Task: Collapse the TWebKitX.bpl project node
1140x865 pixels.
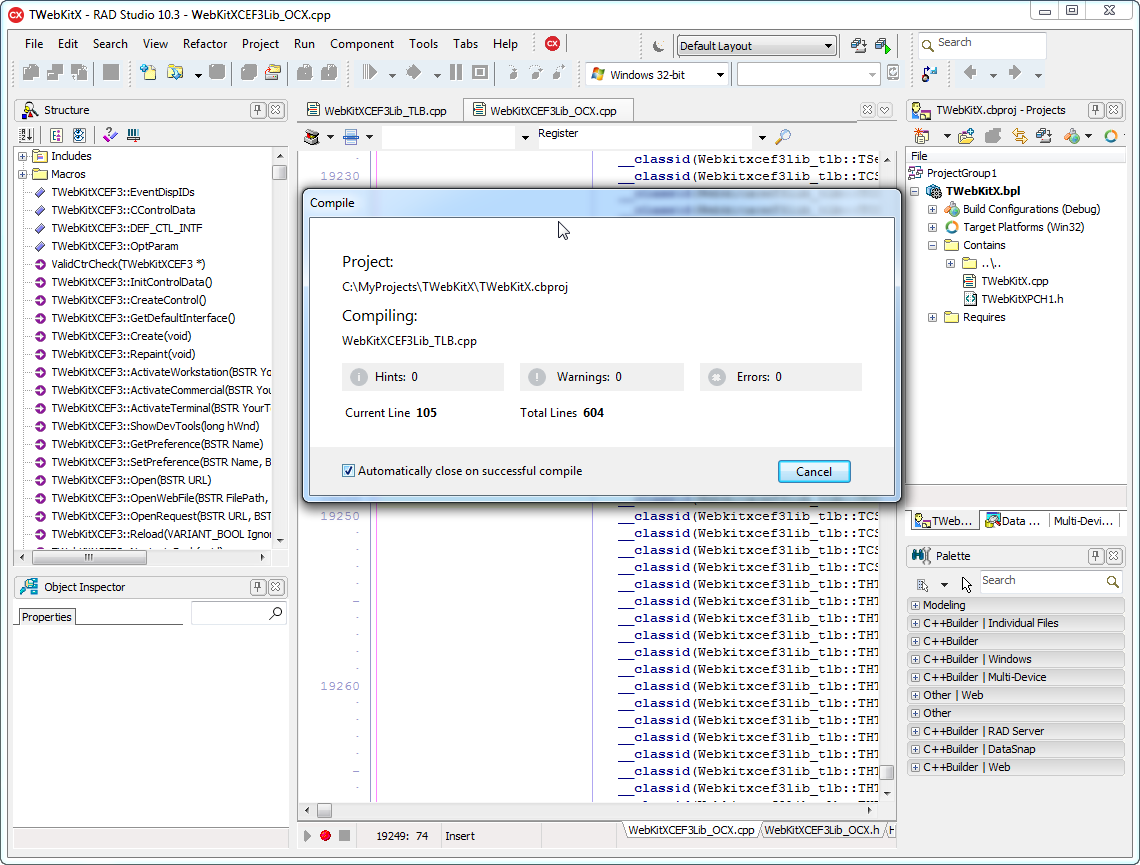Action: click(915, 191)
